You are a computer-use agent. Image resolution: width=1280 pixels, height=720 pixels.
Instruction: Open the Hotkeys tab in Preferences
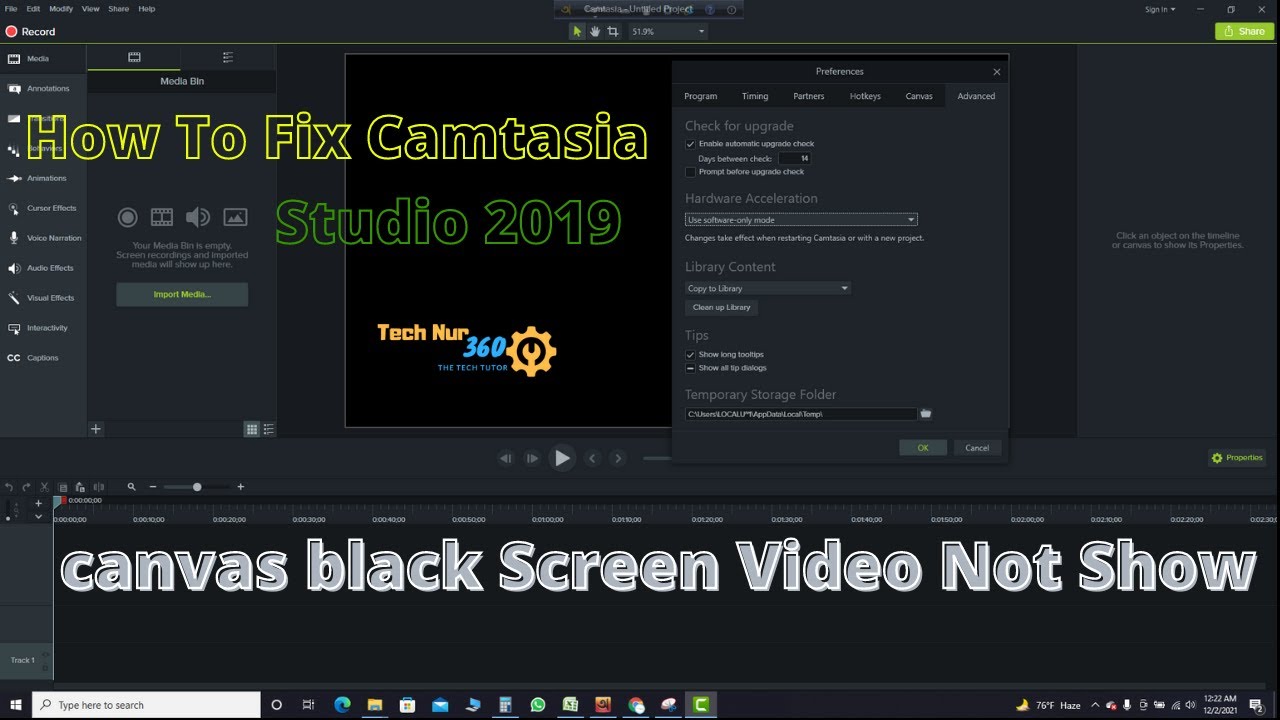(865, 96)
